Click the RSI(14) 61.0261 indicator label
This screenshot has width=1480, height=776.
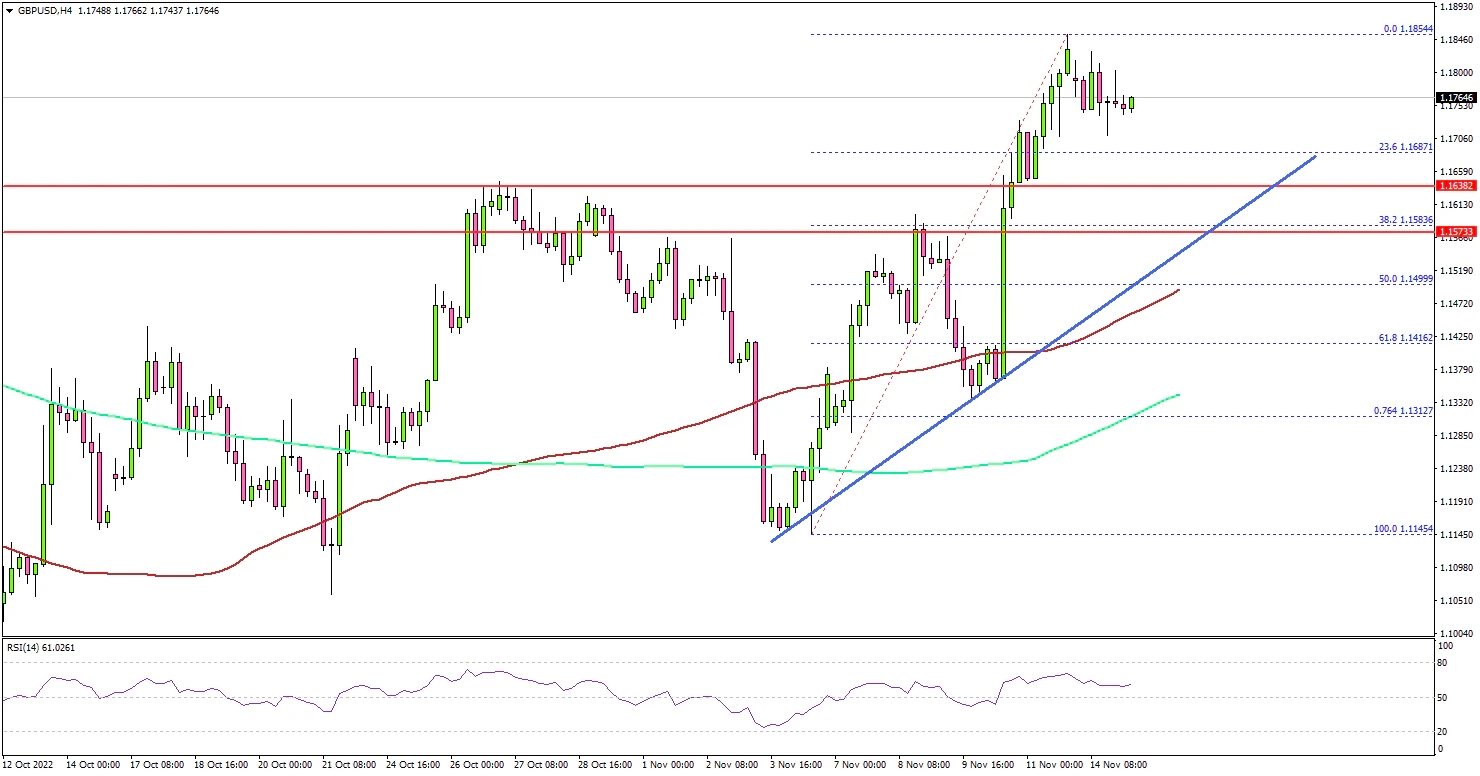click(x=41, y=648)
